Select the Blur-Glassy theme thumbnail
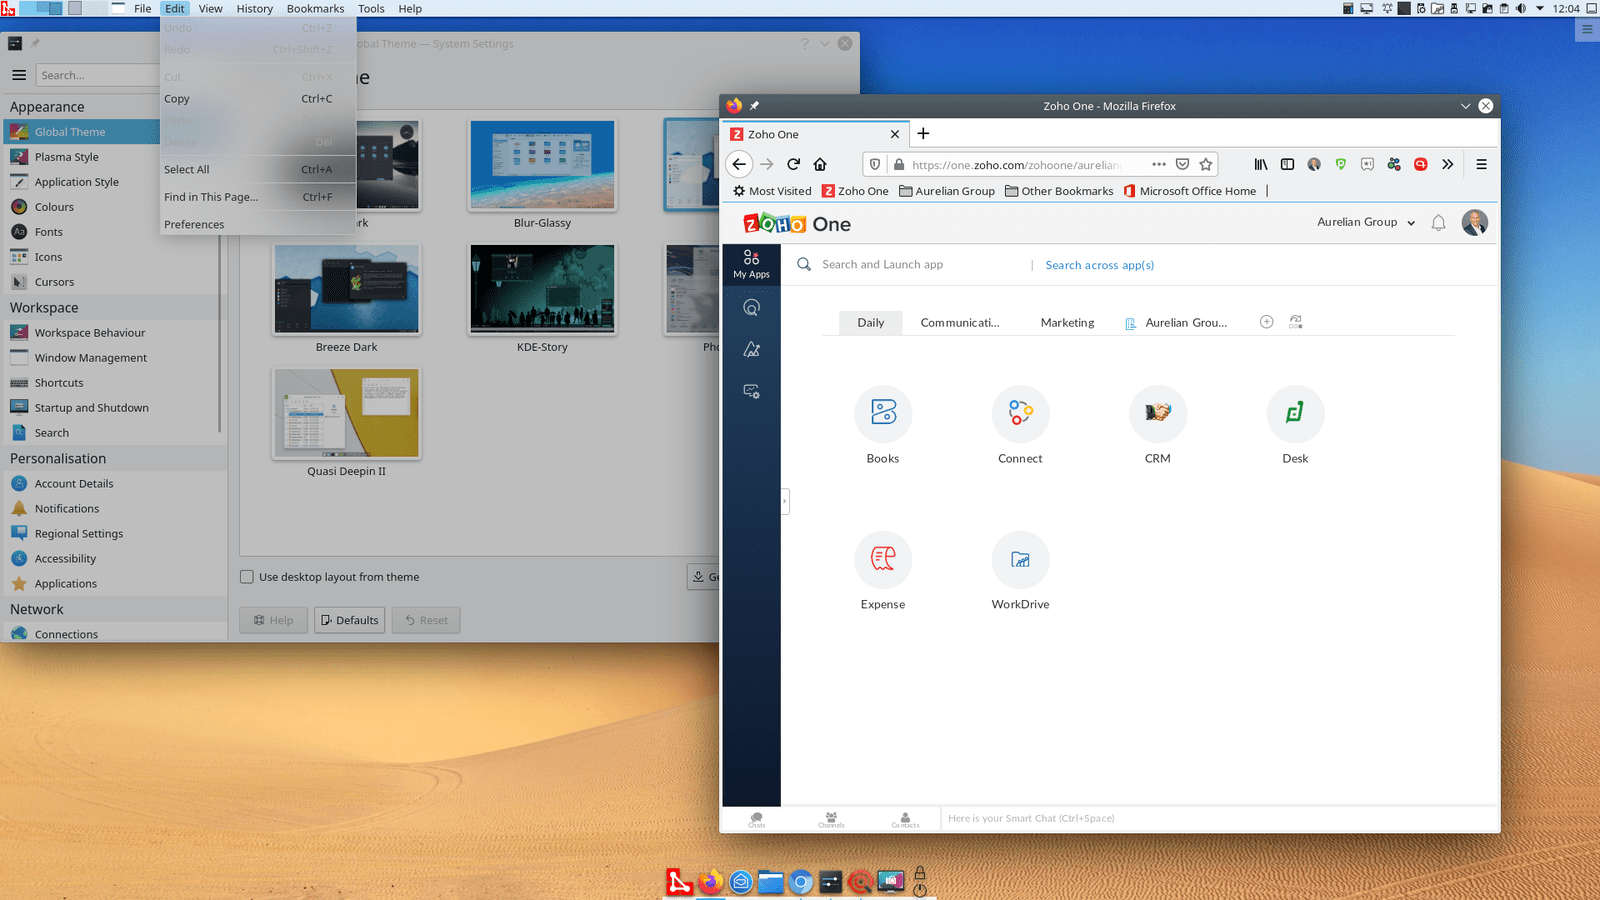 542,165
